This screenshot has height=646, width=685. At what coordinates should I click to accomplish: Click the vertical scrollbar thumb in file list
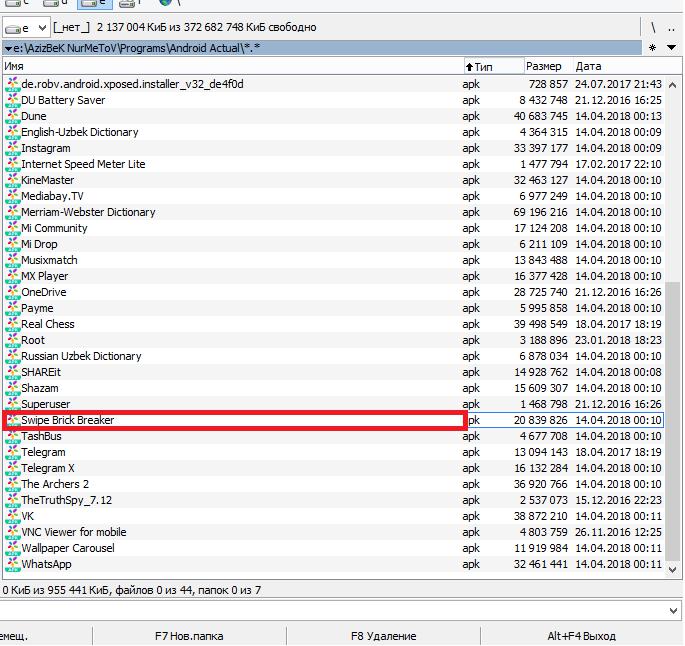click(673, 421)
